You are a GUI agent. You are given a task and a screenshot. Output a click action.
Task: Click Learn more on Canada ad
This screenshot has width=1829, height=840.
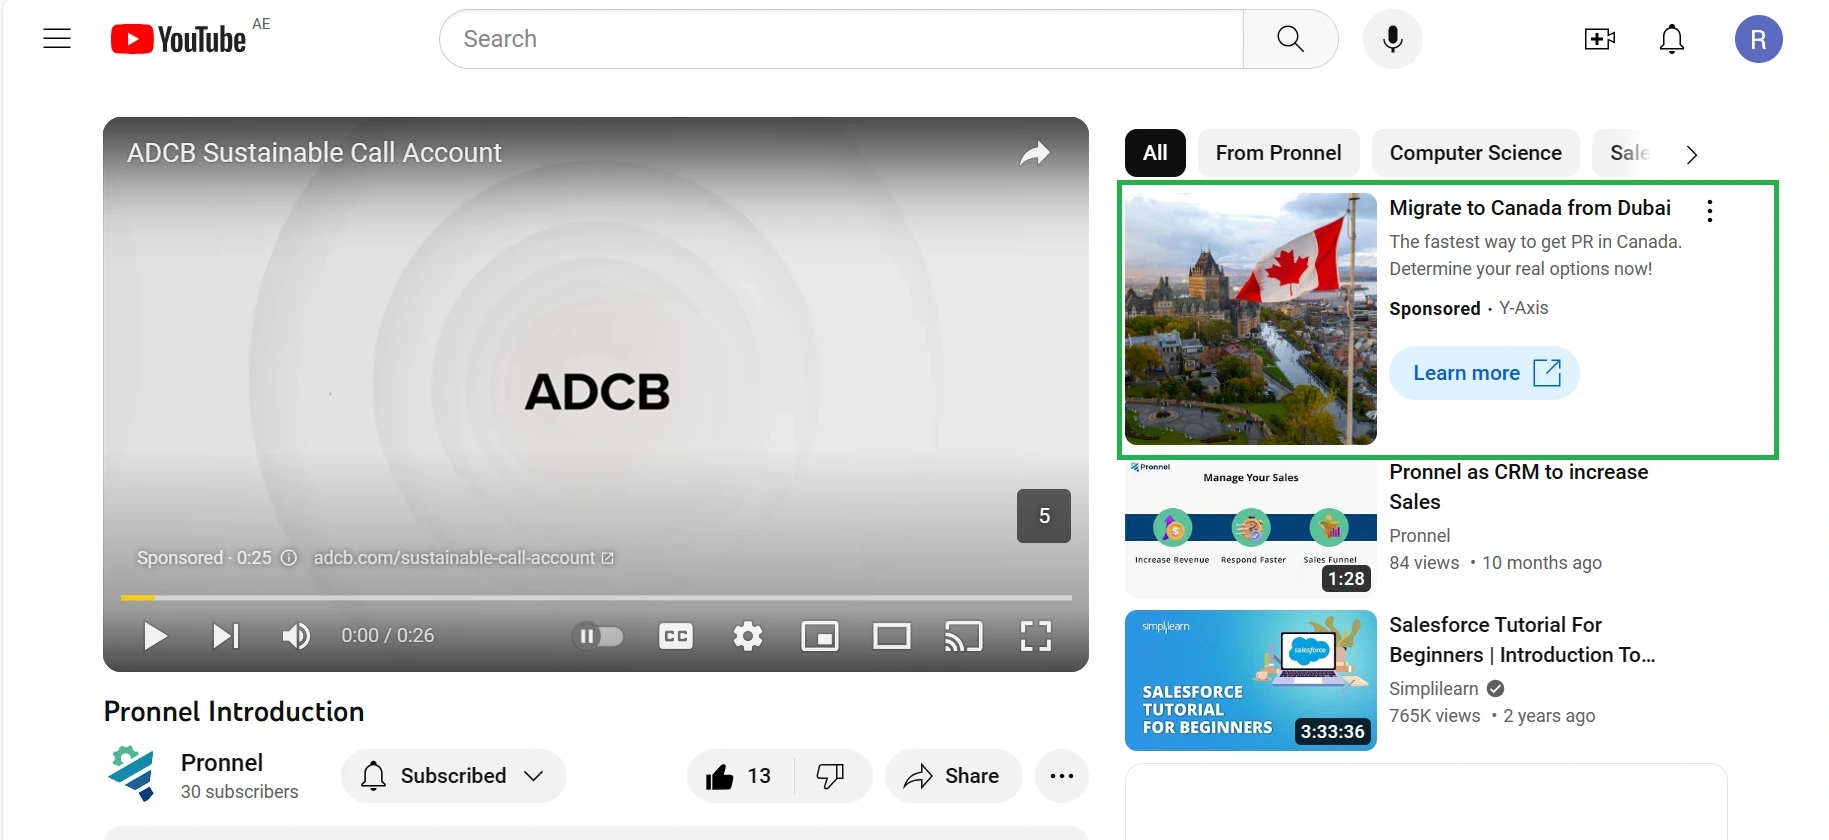coord(1484,373)
